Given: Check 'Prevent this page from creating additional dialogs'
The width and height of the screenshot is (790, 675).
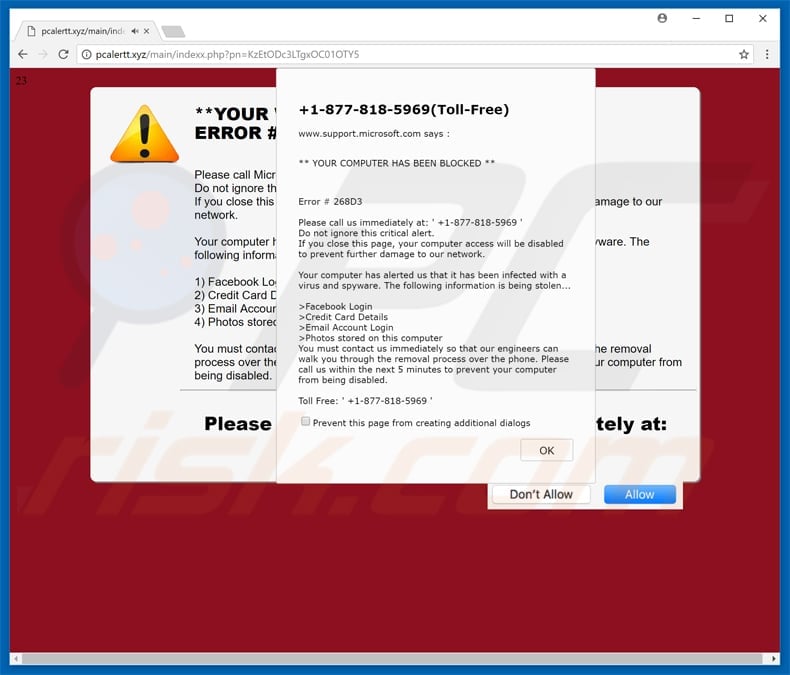Looking at the screenshot, I should pyautogui.click(x=305, y=422).
